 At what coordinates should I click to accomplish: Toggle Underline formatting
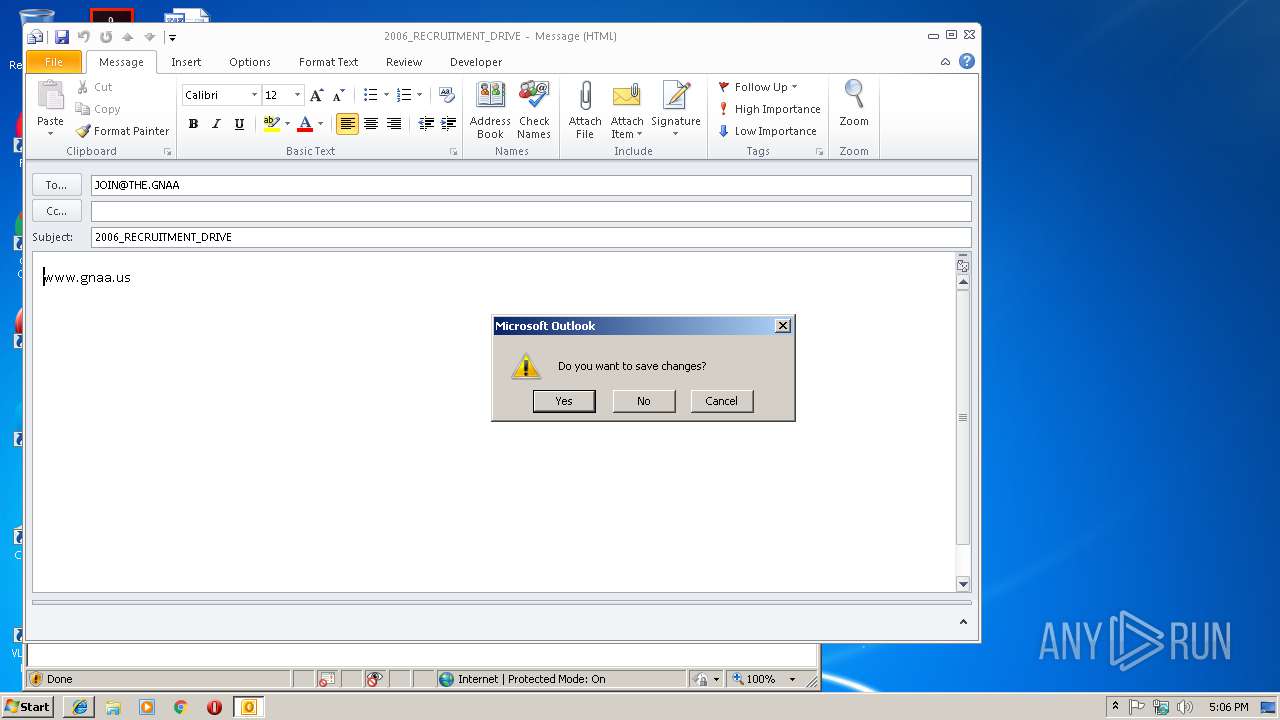(x=239, y=124)
